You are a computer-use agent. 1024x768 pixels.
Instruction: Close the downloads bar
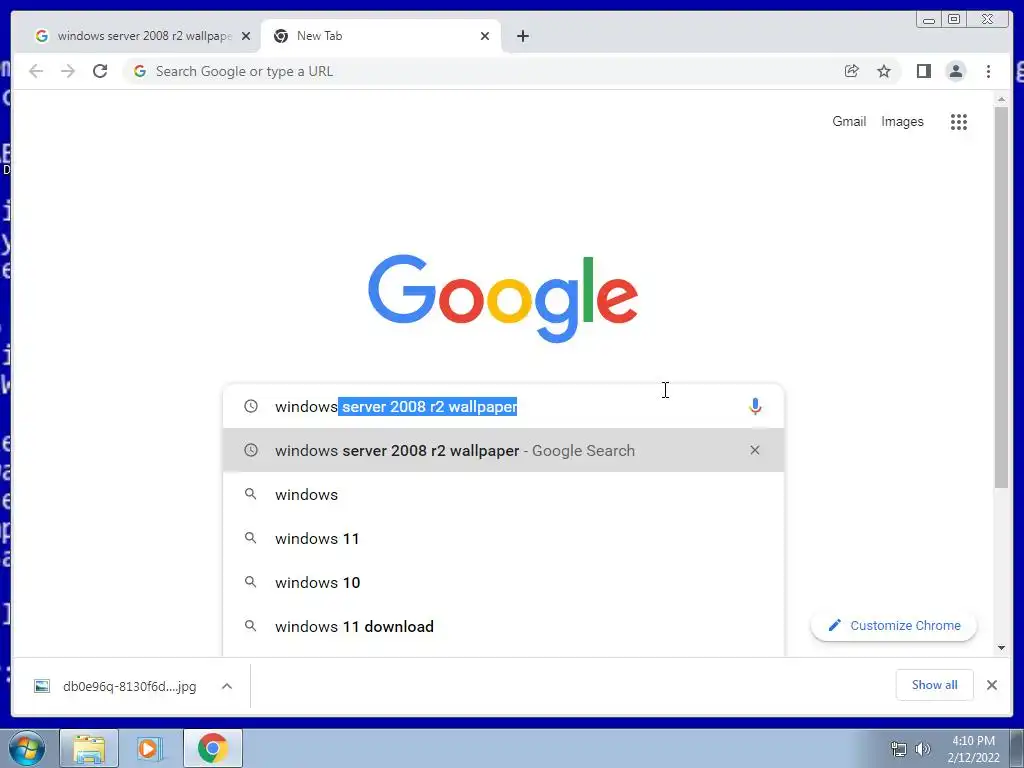click(x=991, y=684)
